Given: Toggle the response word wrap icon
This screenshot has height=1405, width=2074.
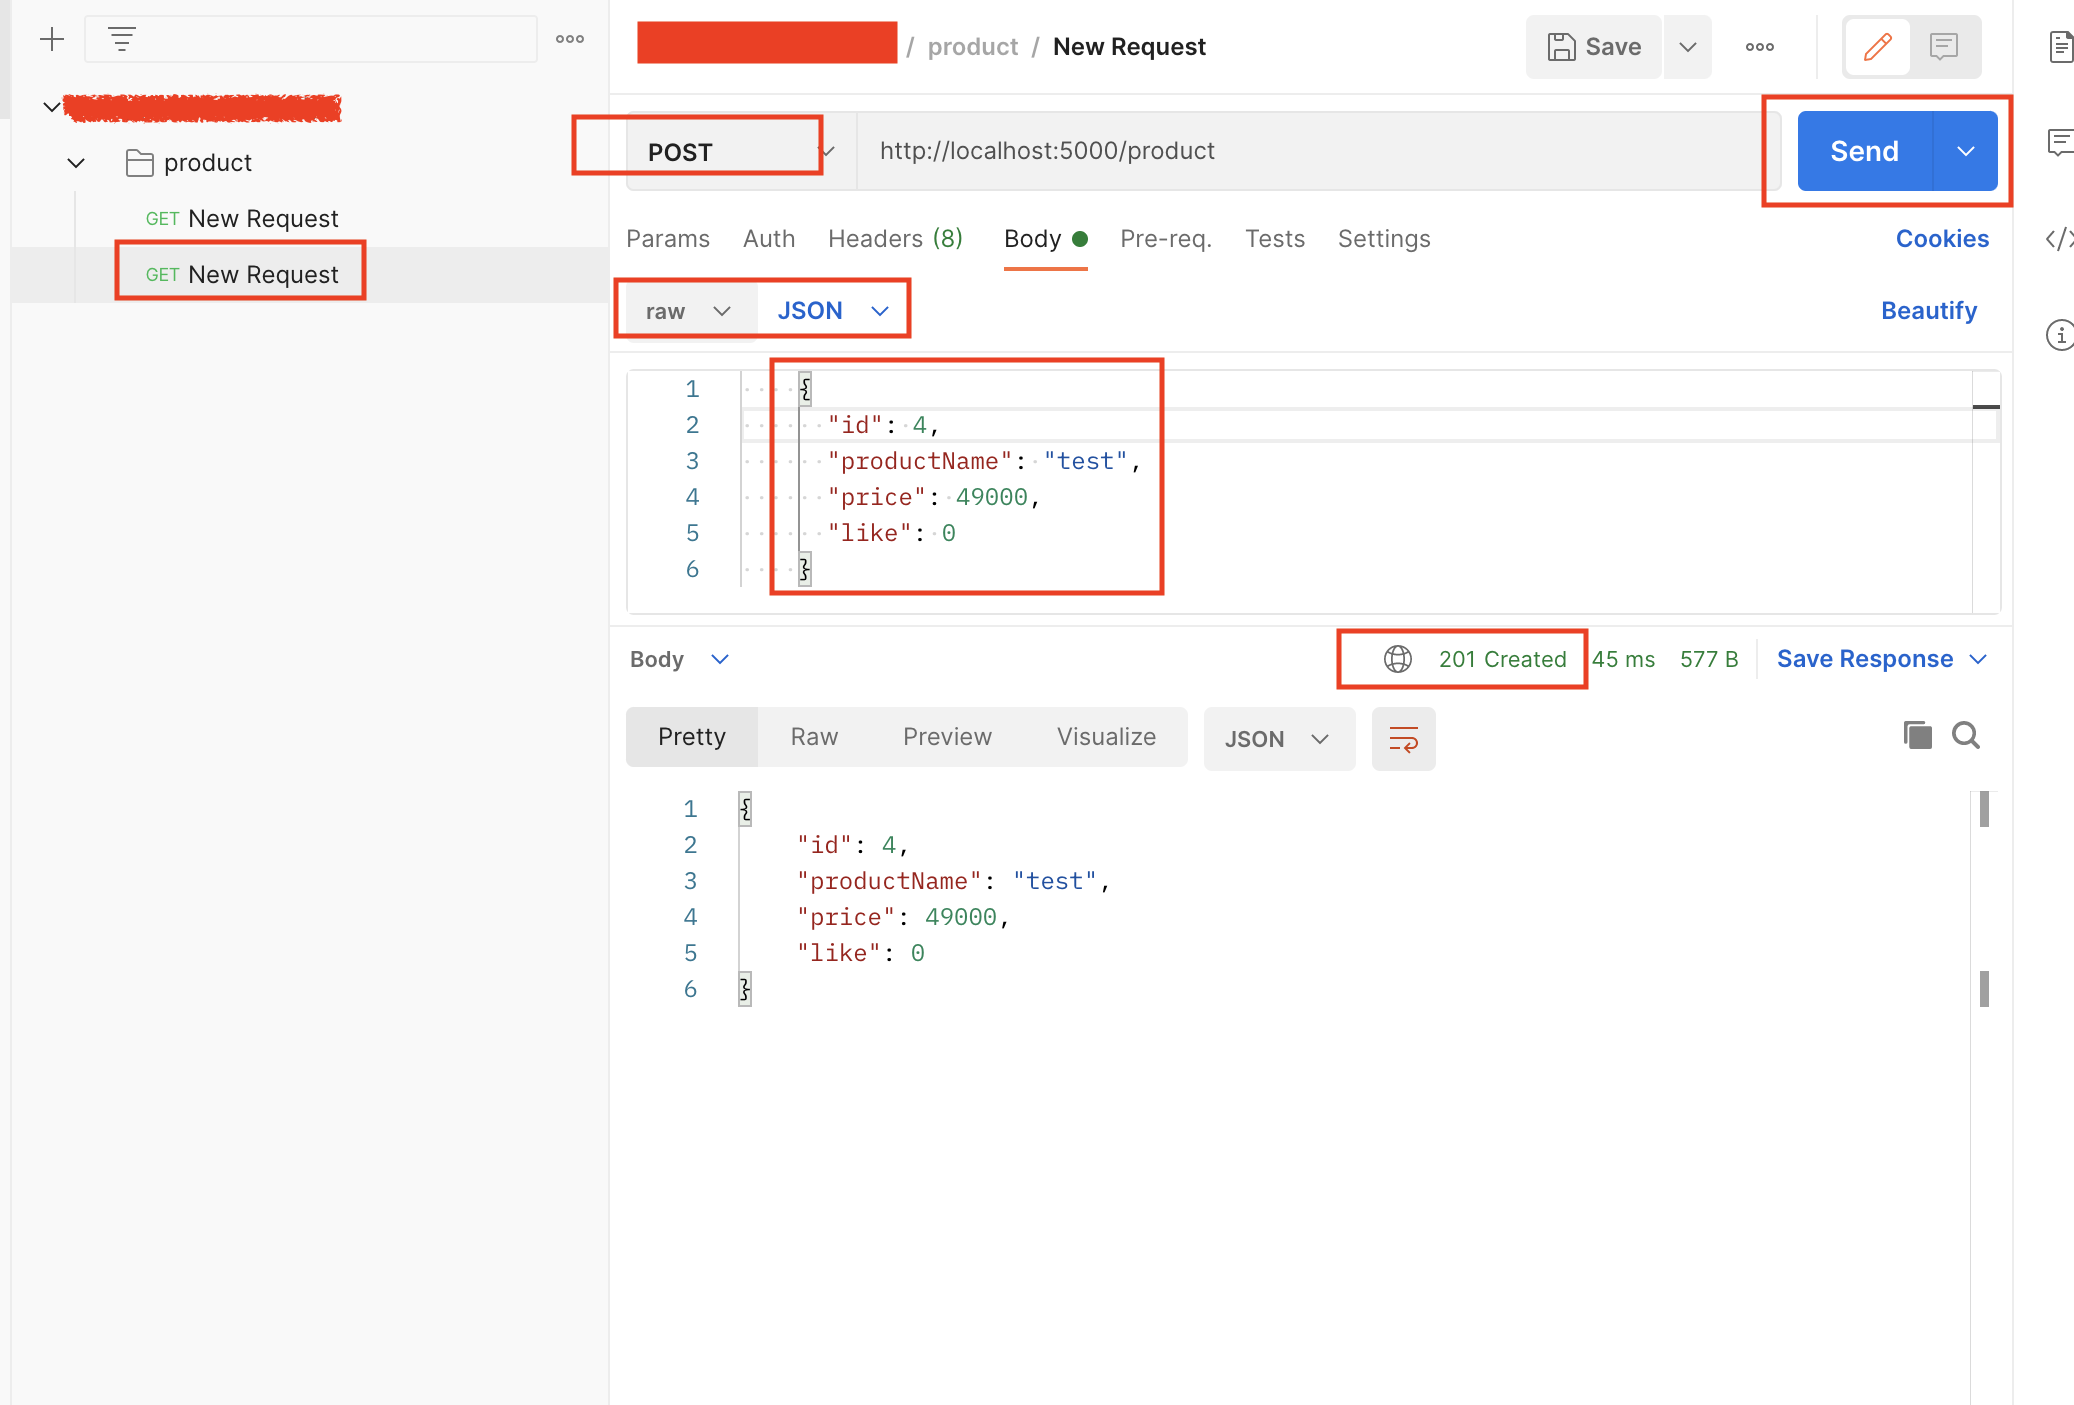Looking at the screenshot, I should 1403,739.
